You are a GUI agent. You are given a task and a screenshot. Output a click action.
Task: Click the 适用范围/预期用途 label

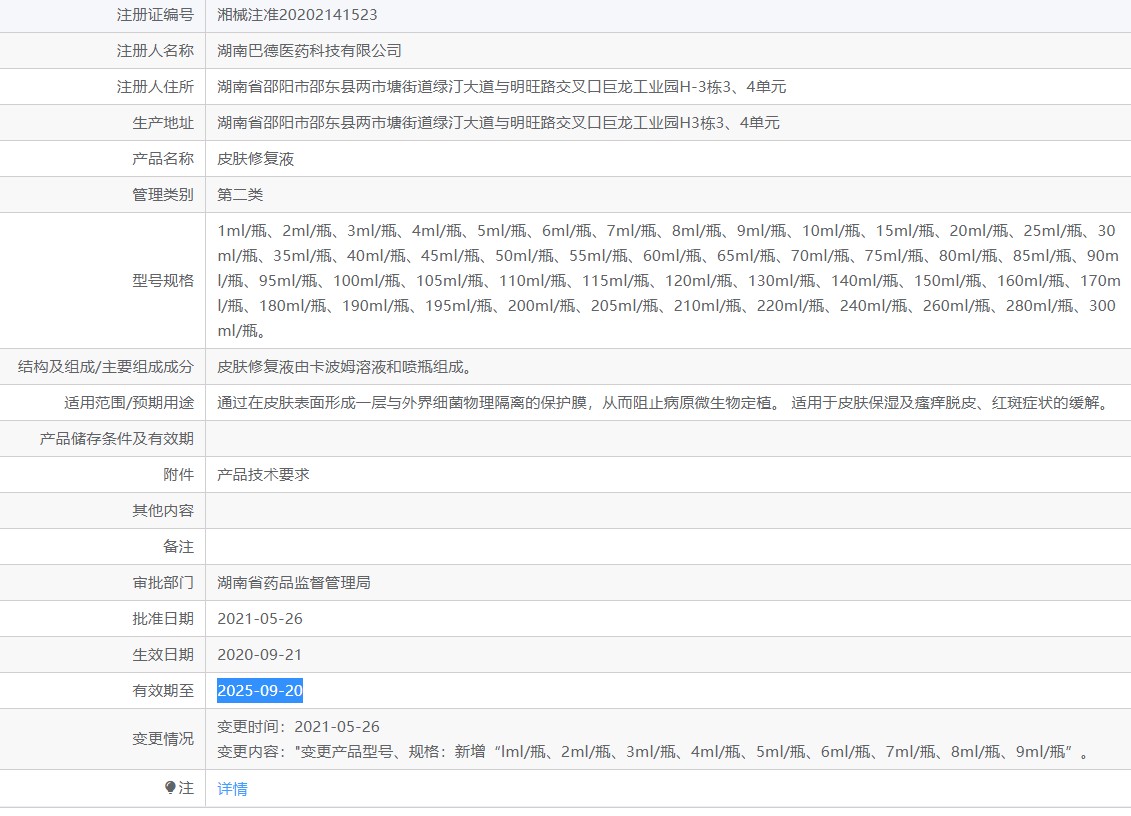(x=129, y=403)
